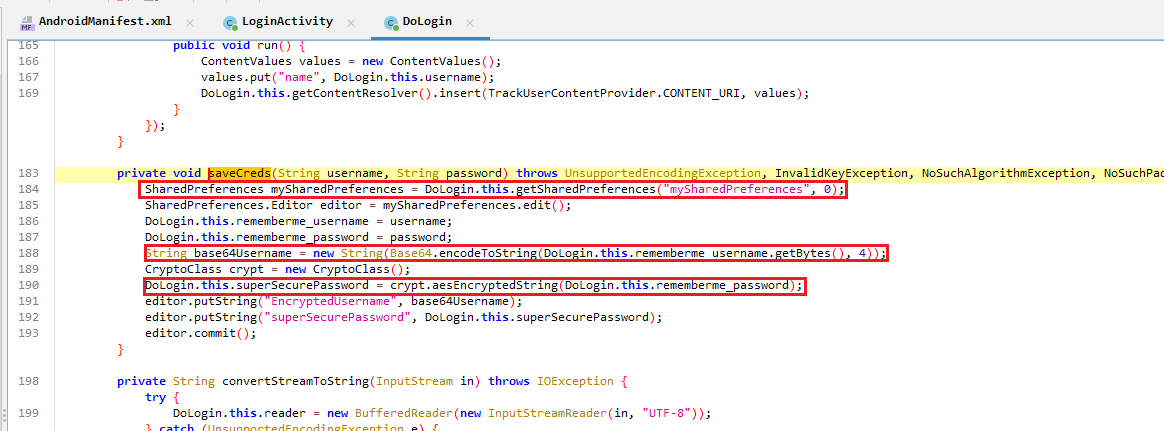Click public void run() declaration
Viewport: 1164px width, 431px height.
pyautogui.click(x=239, y=45)
